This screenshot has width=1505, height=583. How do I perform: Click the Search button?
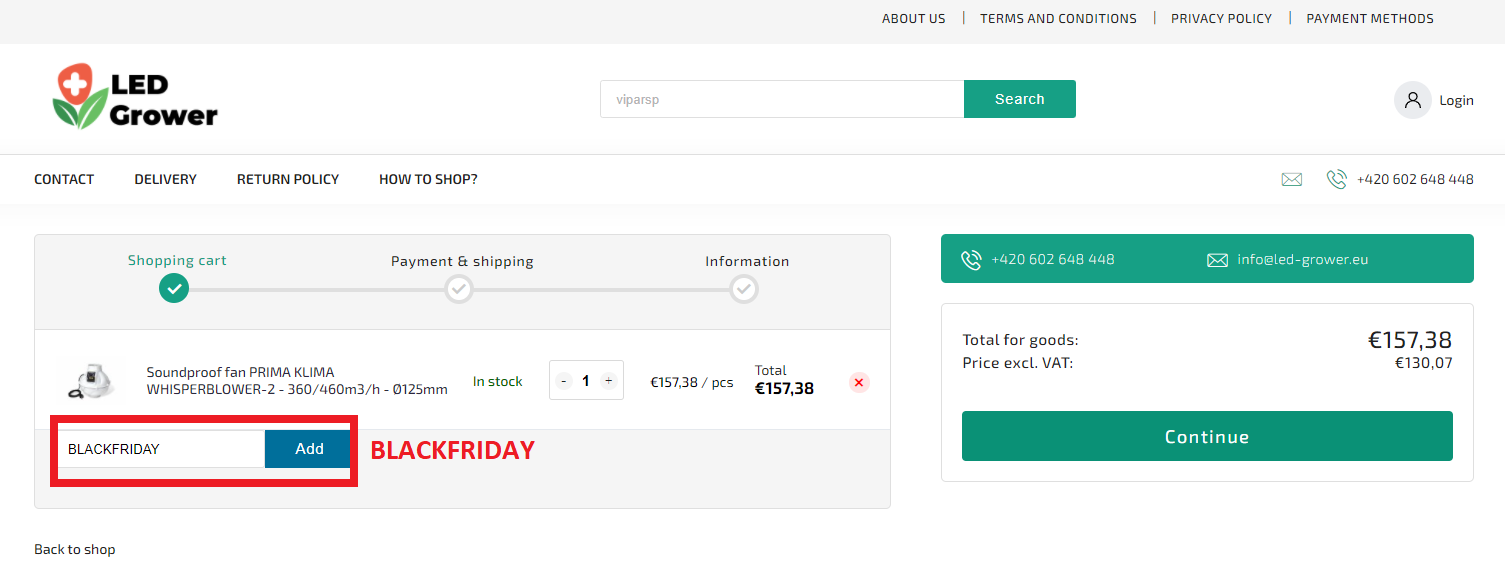1020,99
